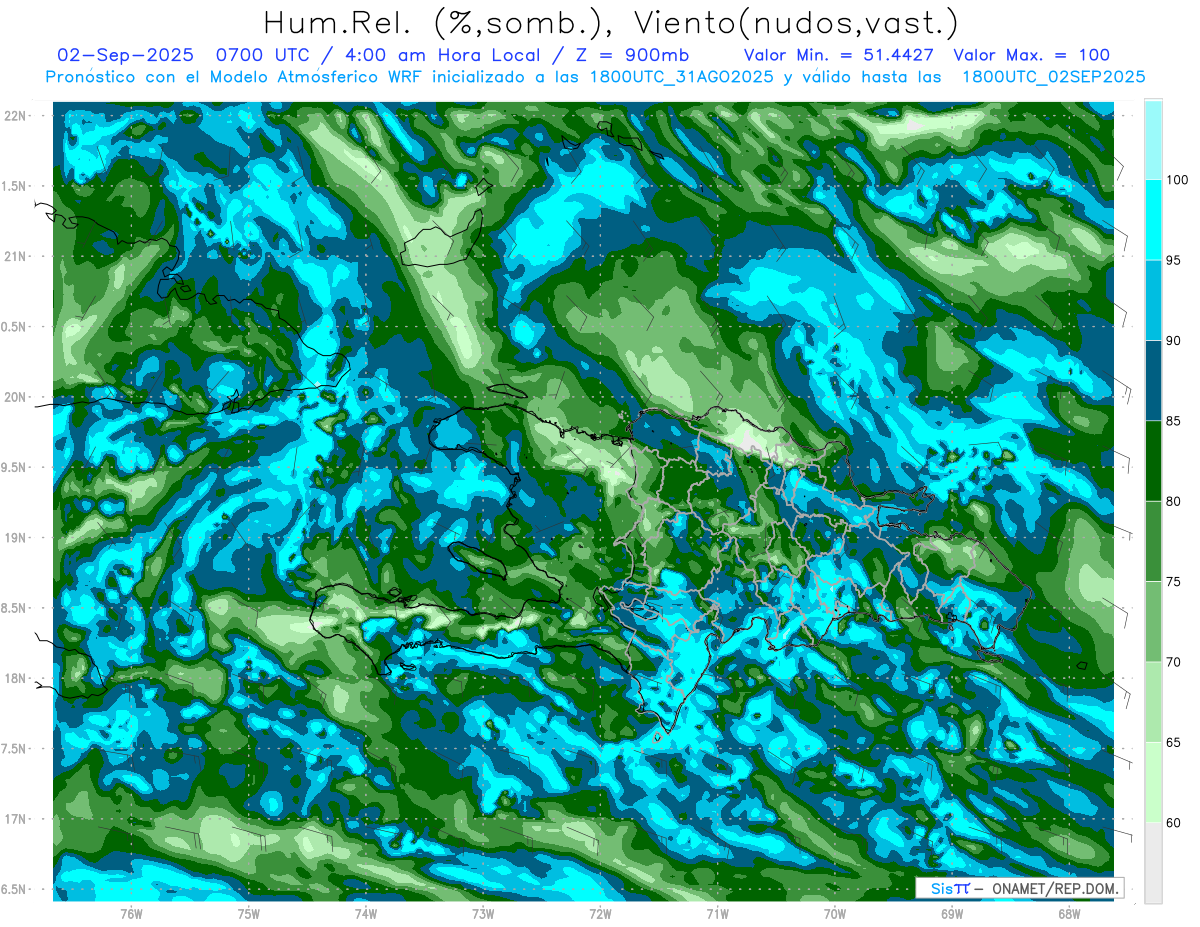Click the '20N' latitude label
This screenshot has width=1200, height=927.
pyautogui.click(x=16, y=397)
